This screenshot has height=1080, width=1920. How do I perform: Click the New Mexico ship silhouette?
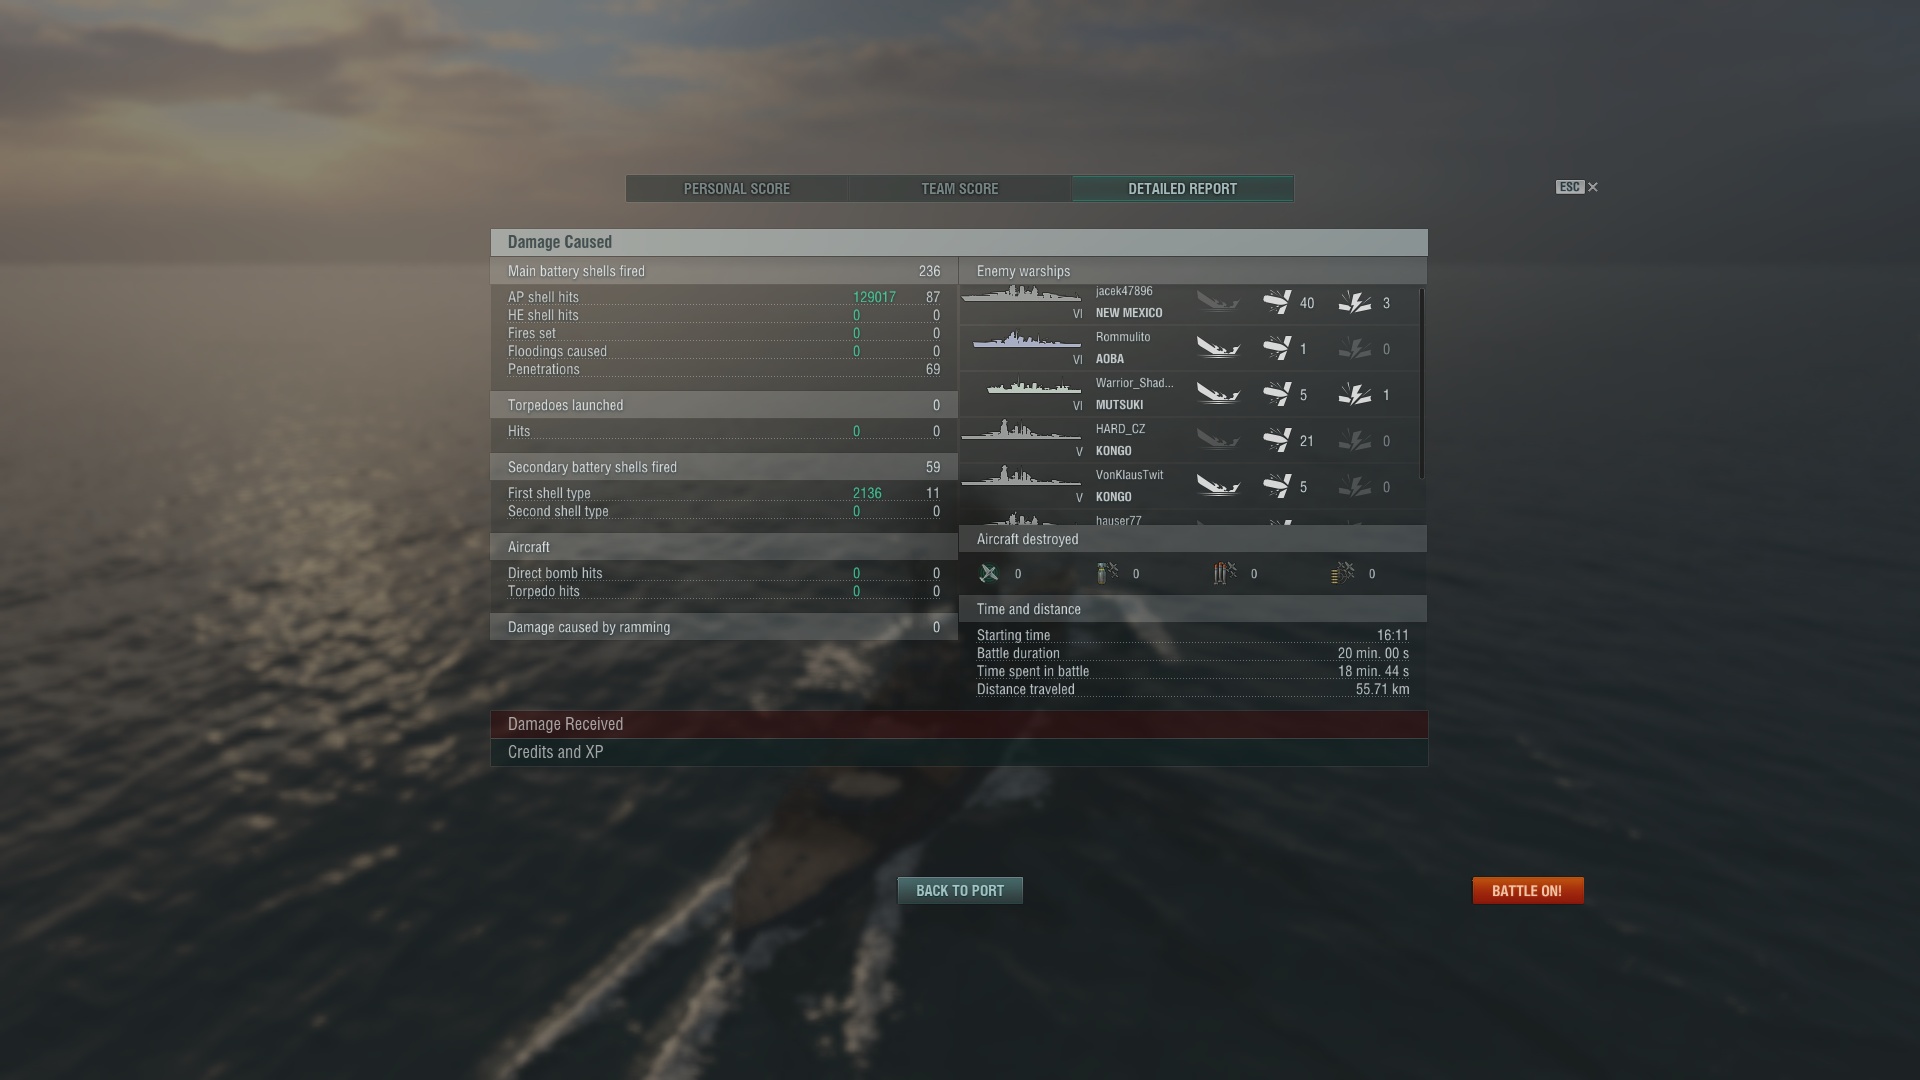point(1022,295)
